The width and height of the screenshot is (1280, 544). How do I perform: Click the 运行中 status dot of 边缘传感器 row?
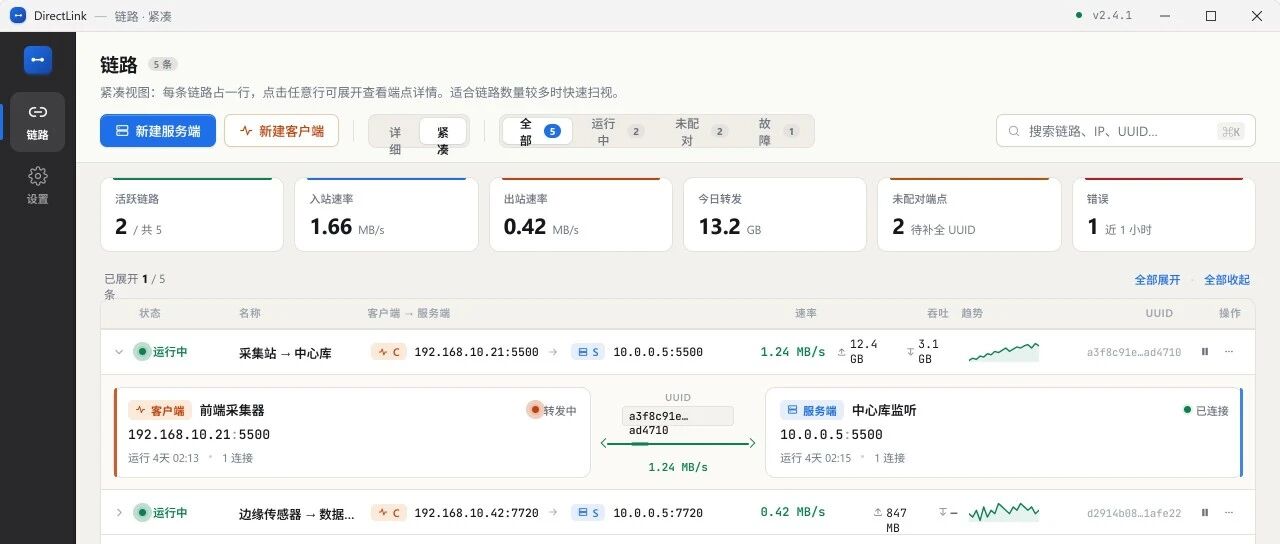(142, 513)
